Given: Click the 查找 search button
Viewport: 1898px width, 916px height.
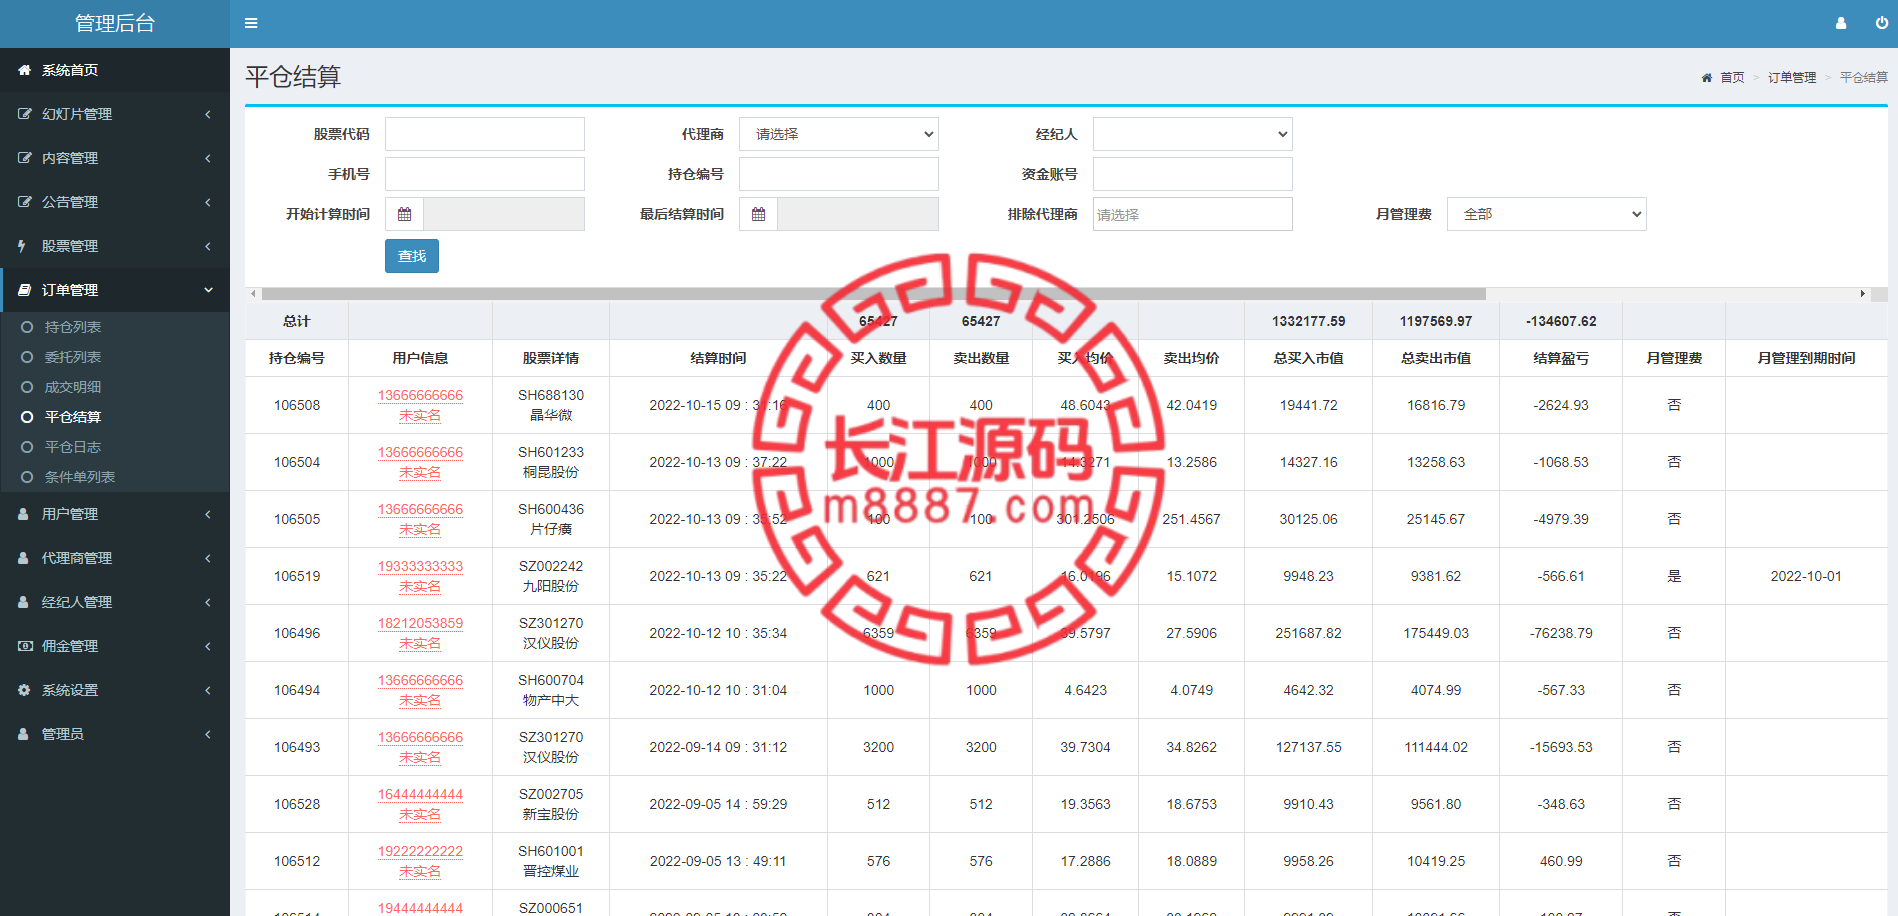Looking at the screenshot, I should (412, 256).
